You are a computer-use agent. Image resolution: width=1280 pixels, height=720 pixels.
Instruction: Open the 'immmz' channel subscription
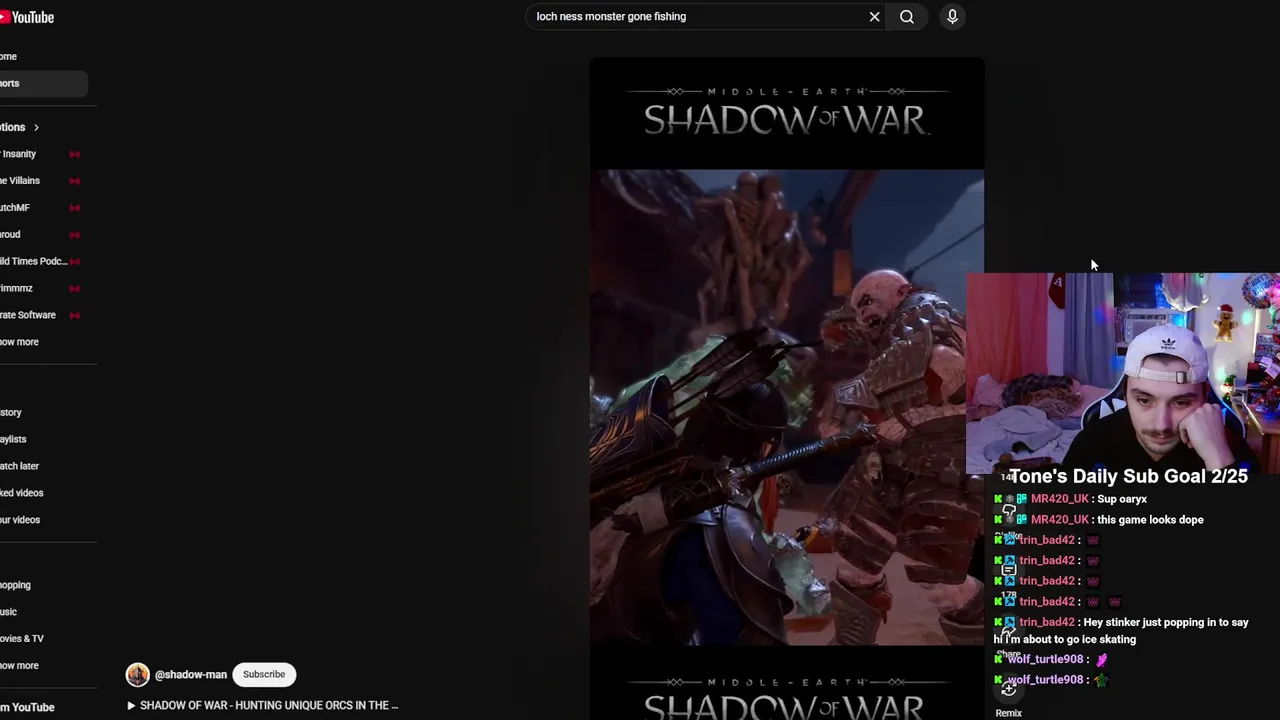coord(16,288)
